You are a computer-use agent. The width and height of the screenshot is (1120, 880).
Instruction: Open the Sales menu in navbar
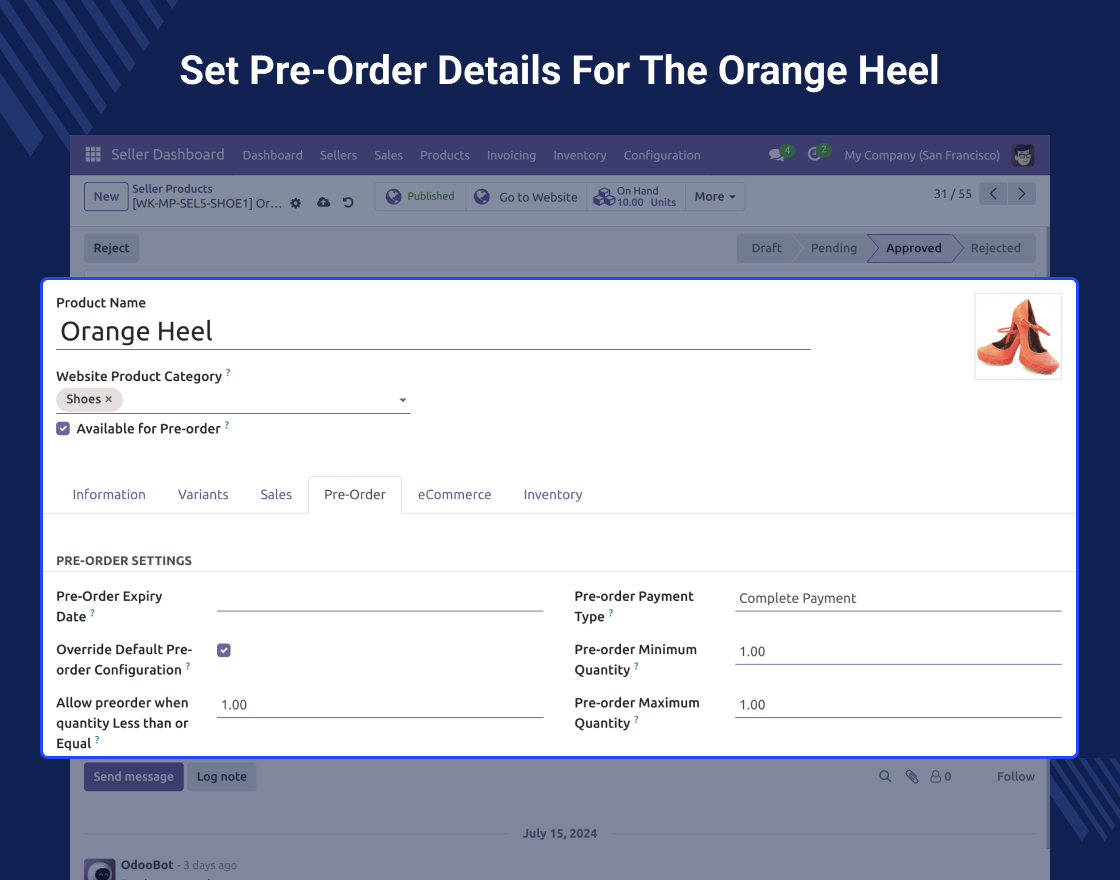point(388,155)
